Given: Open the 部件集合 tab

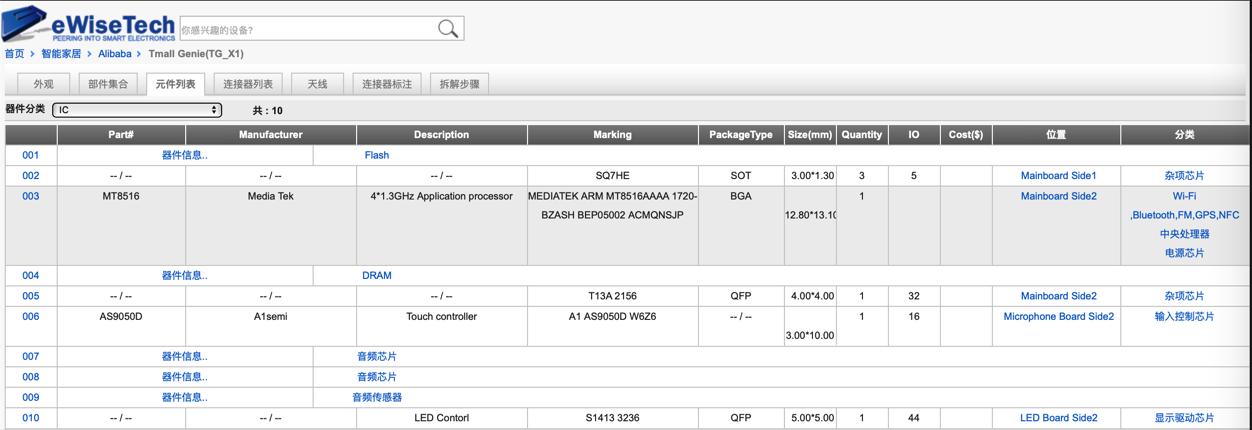Looking at the screenshot, I should pos(108,85).
